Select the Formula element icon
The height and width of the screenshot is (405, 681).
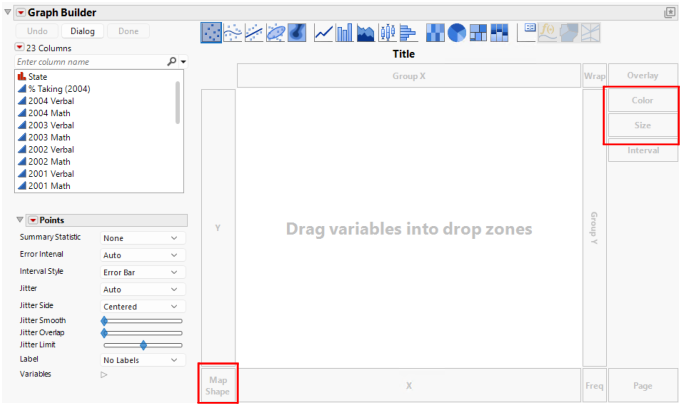(548, 33)
